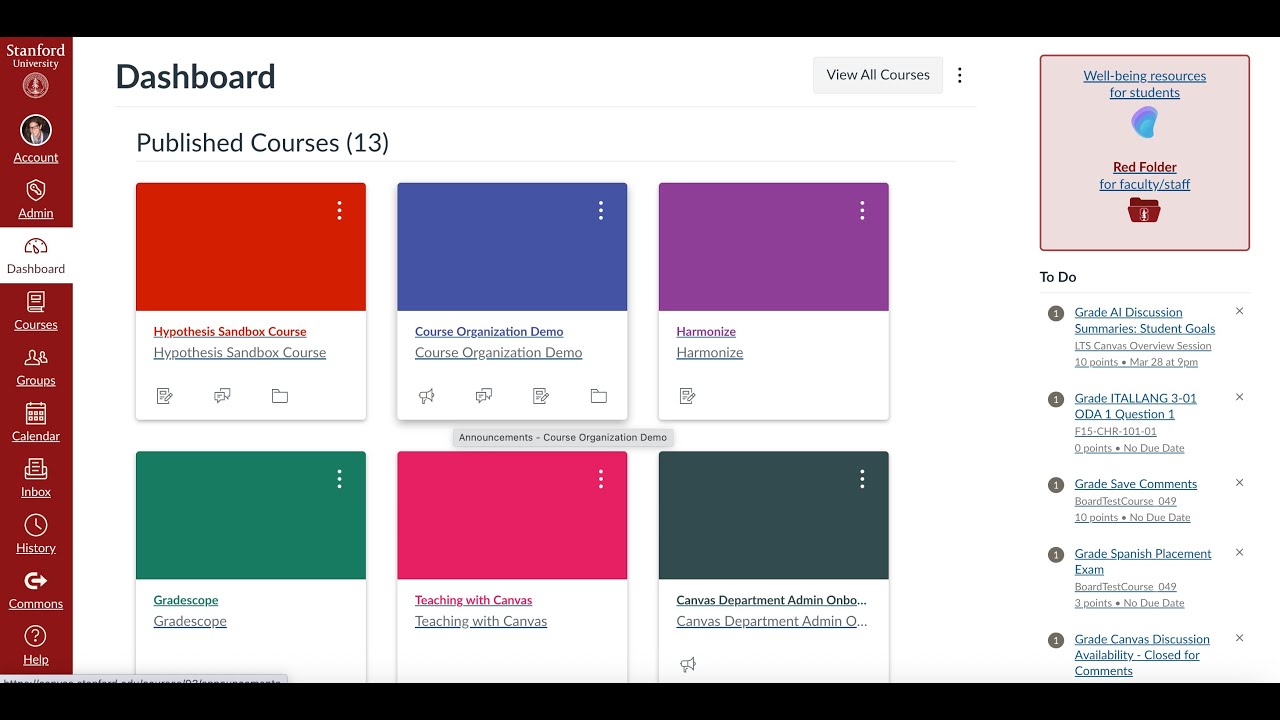Open Grade AI Discussion Summaries: Student Goals link
Image resolution: width=1280 pixels, height=720 pixels.
[1145, 320]
